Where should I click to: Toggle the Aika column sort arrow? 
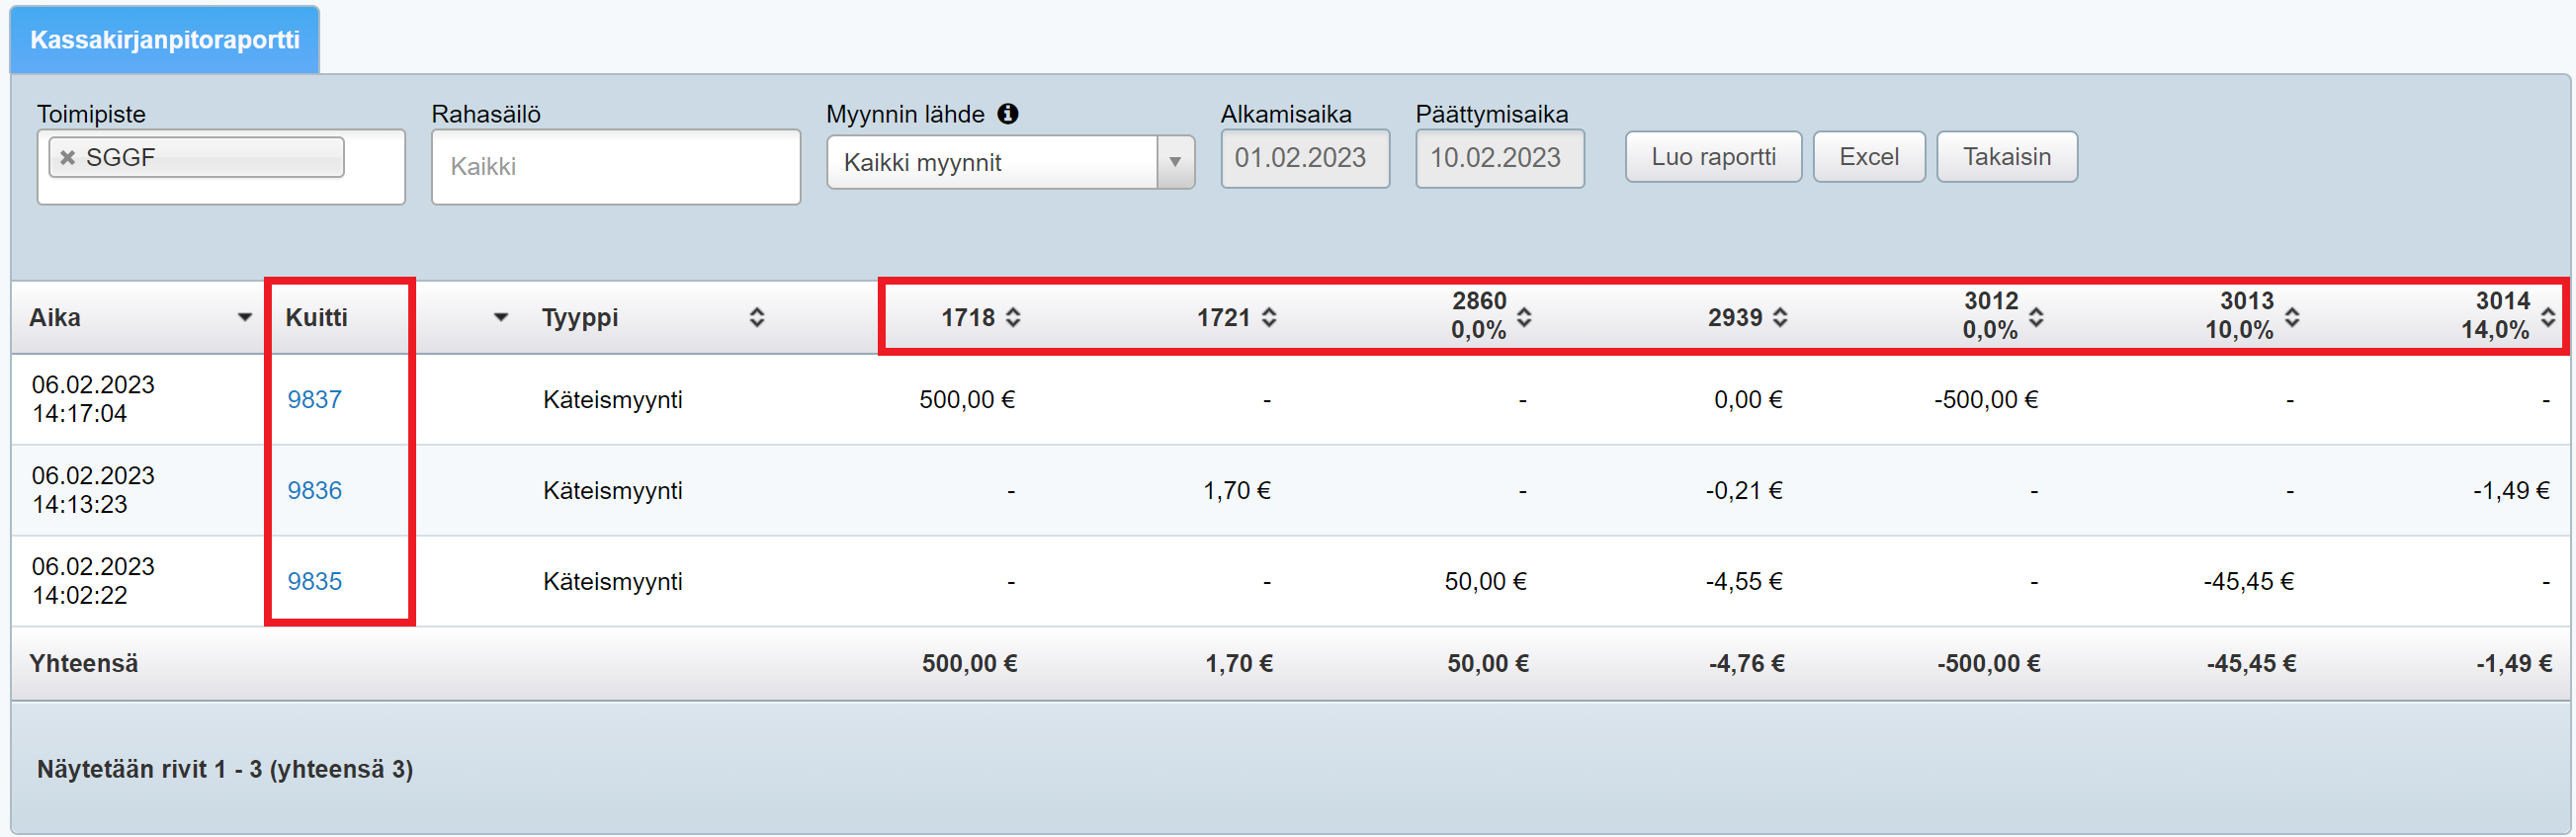pos(244,318)
